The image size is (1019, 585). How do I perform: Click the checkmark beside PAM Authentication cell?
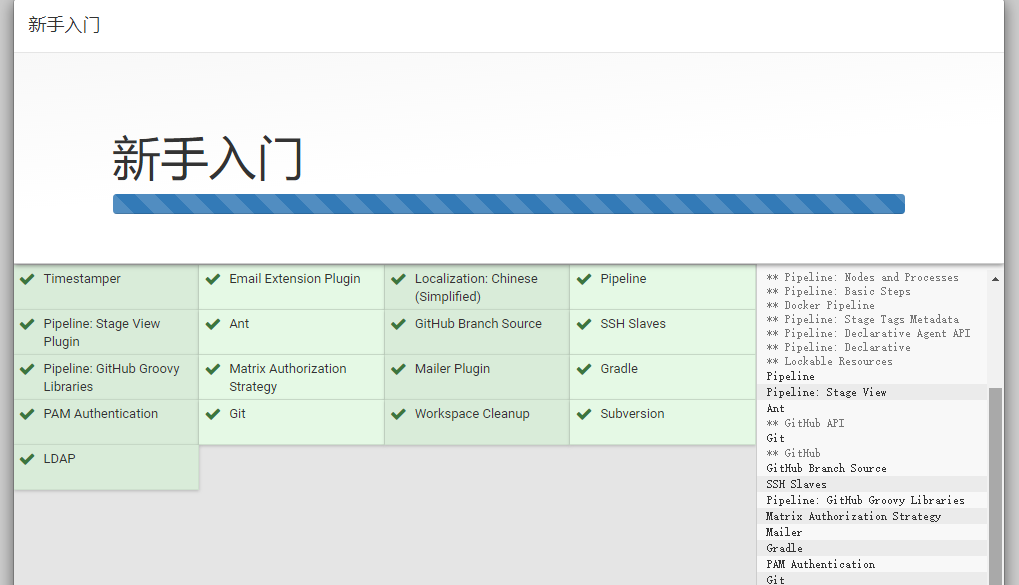[x=27, y=414]
